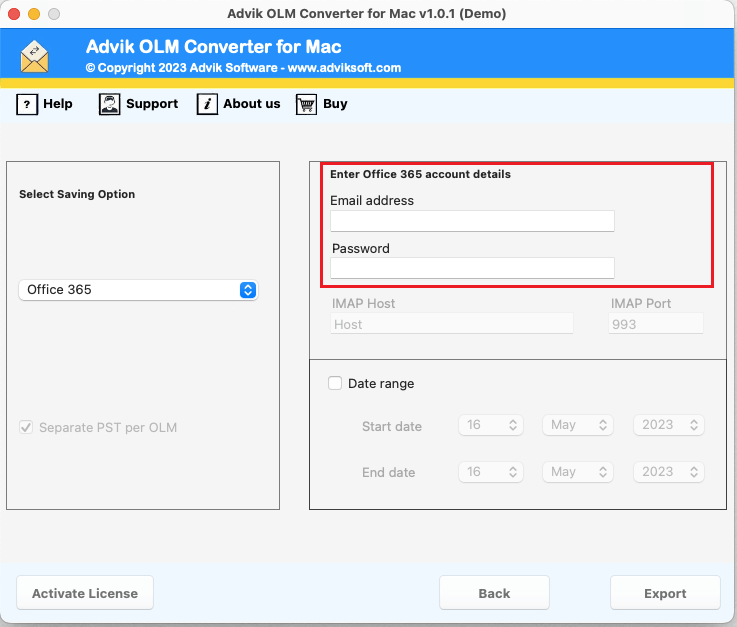Close the window with red button

[x=14, y=14]
